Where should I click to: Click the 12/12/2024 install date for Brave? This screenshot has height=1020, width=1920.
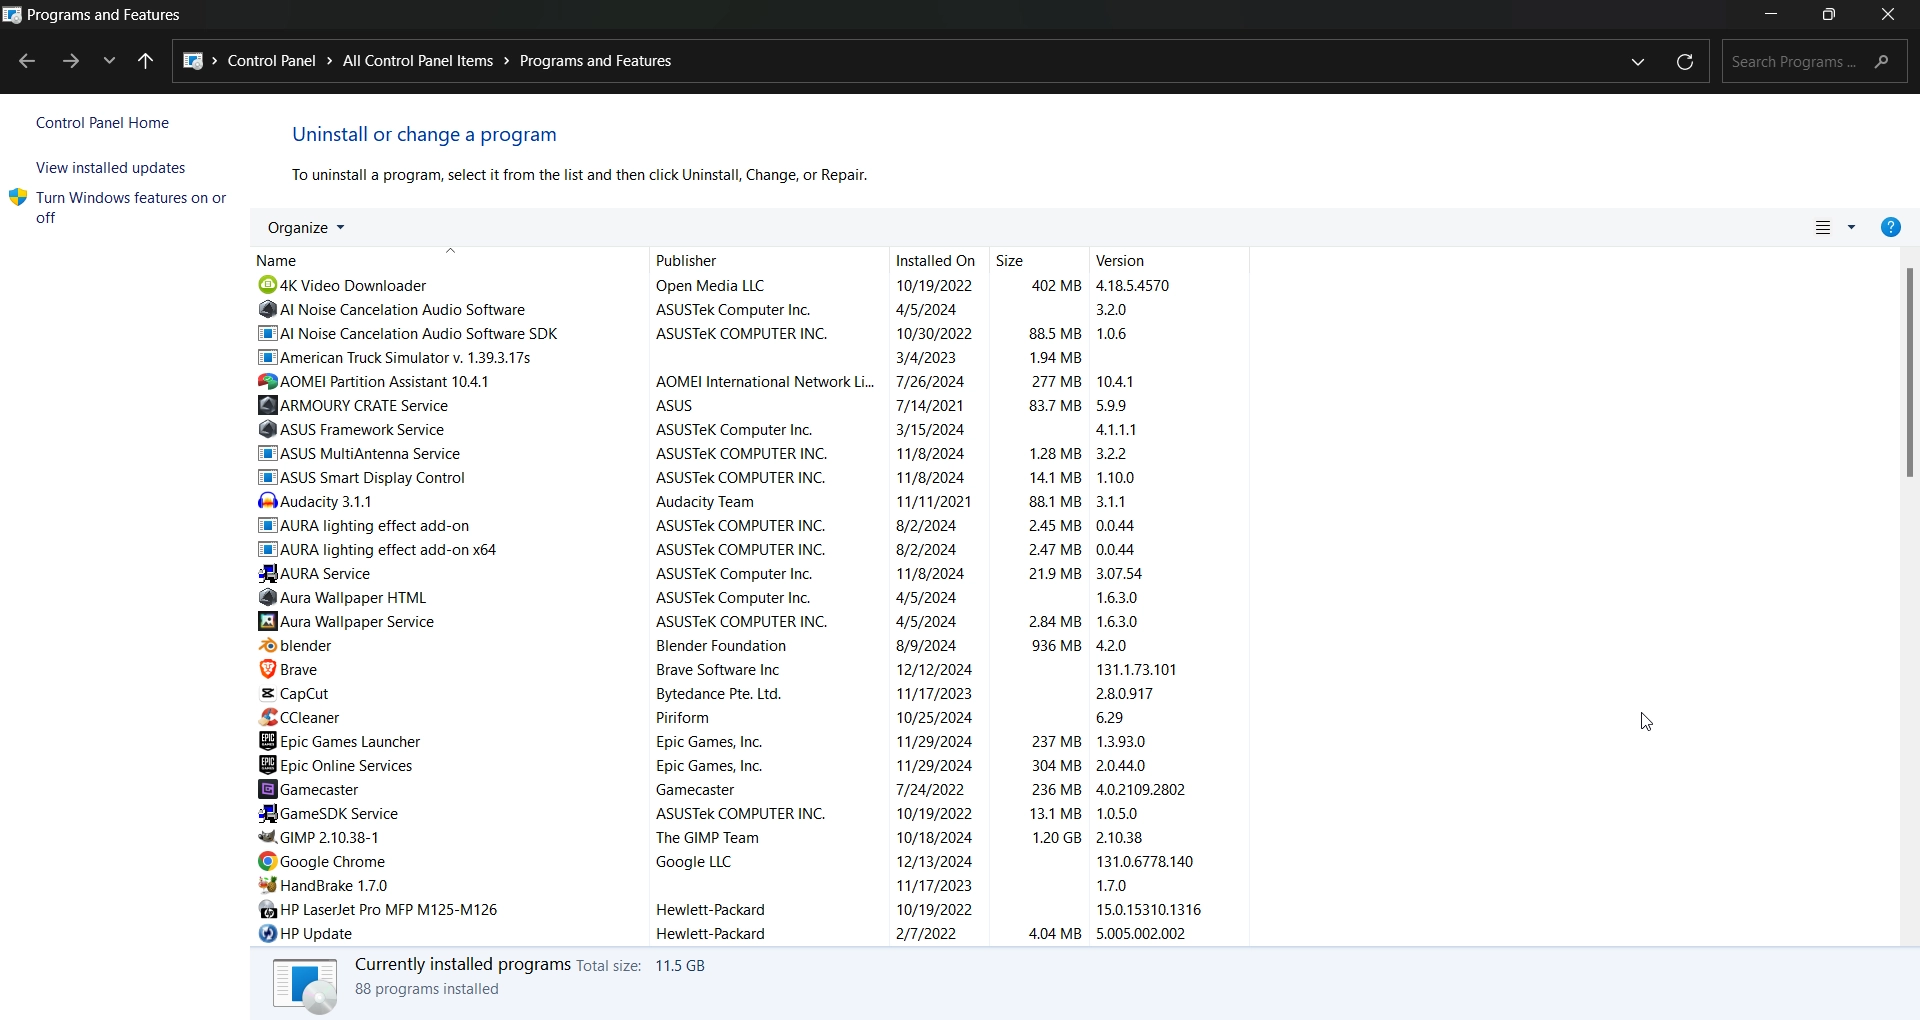coord(934,670)
